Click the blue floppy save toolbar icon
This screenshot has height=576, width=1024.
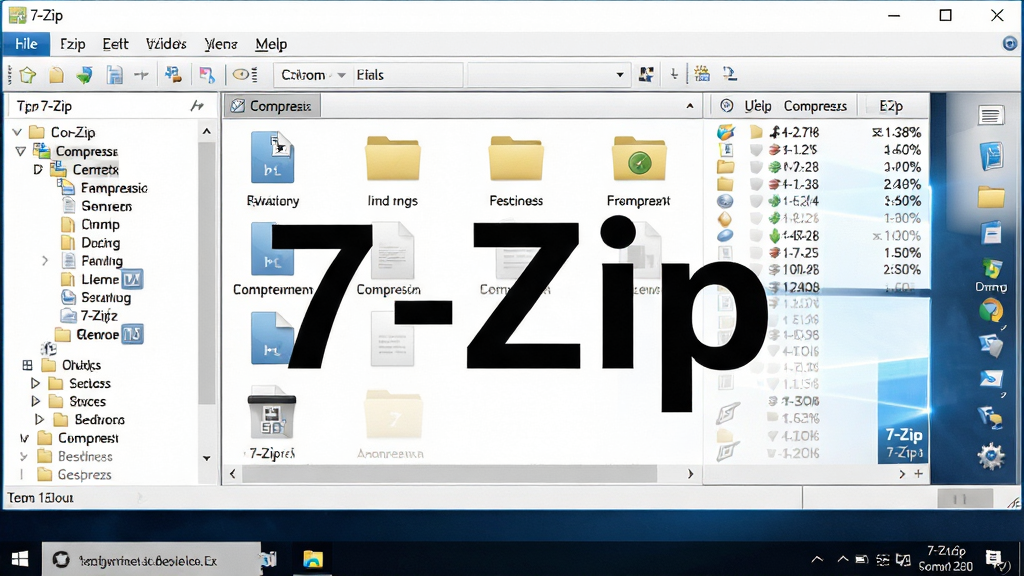point(114,75)
